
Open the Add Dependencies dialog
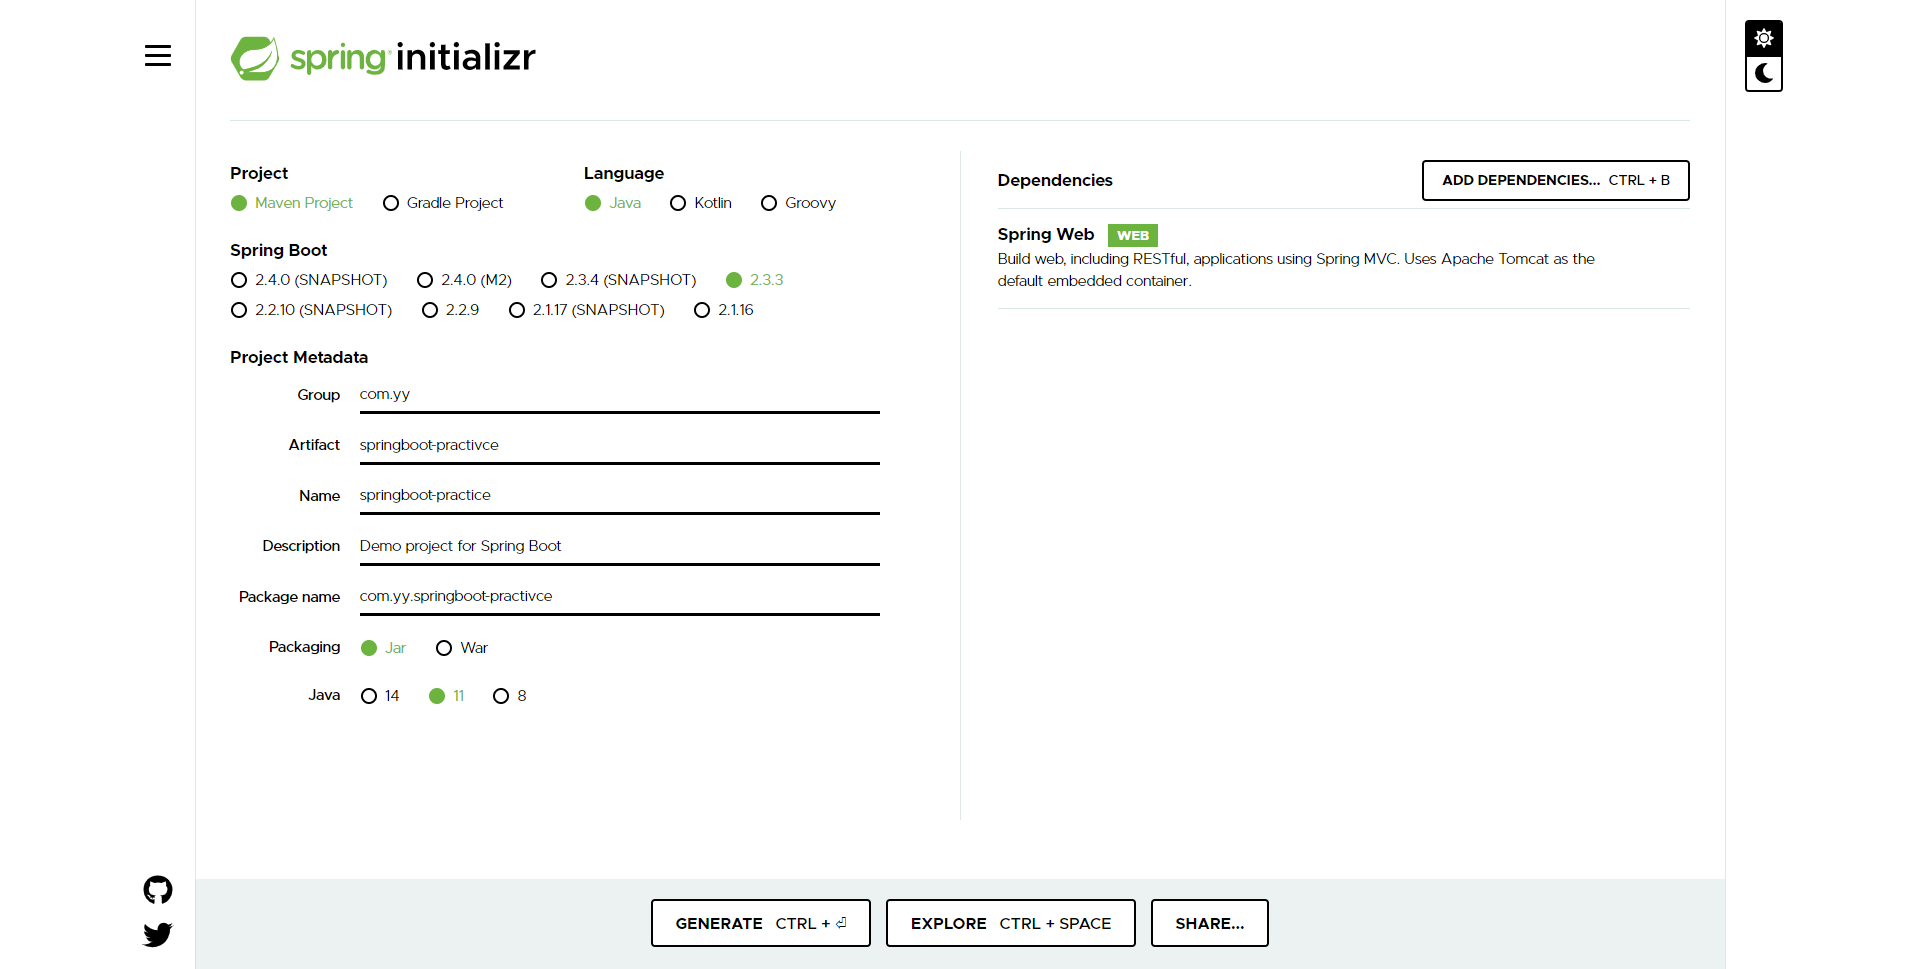(x=1556, y=180)
